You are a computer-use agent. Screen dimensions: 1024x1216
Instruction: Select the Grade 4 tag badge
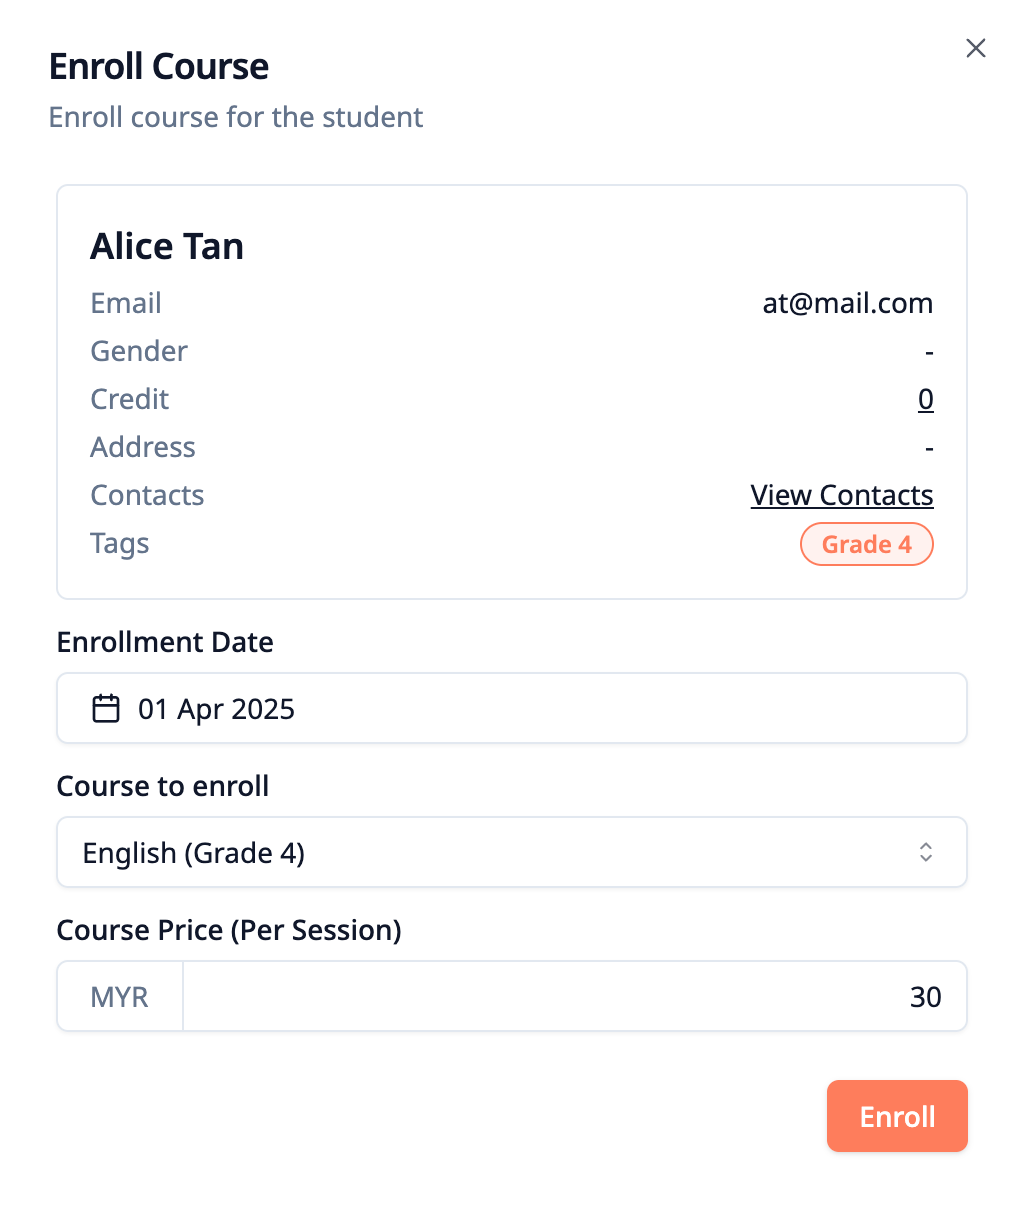pos(867,544)
